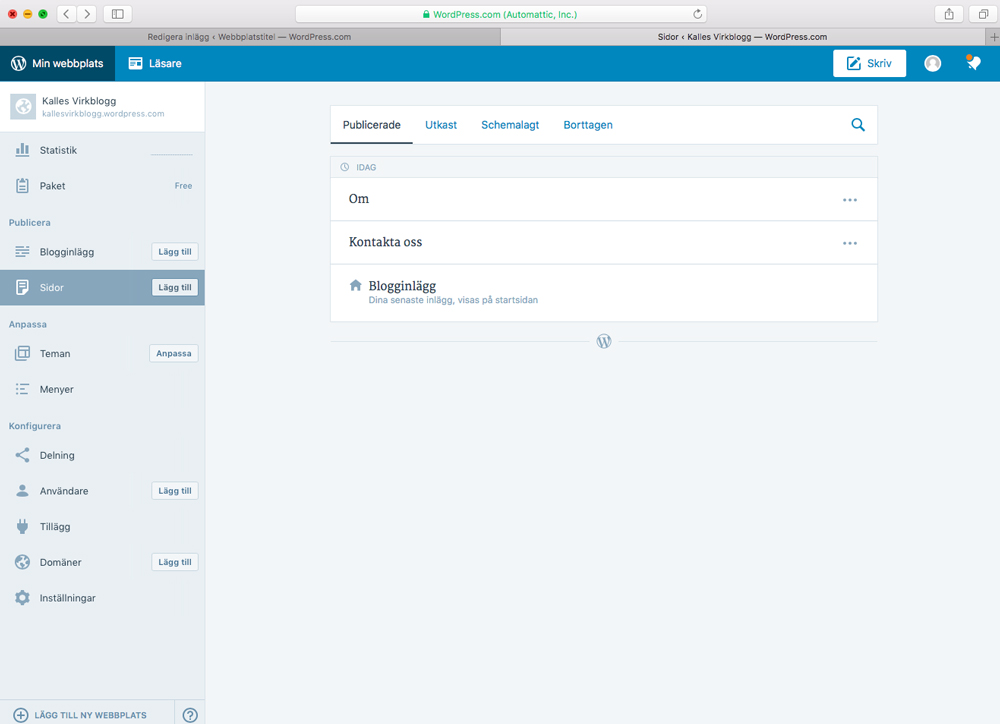Expand options menu for Kontakta oss page
The width and height of the screenshot is (1000, 724).
coord(849,243)
